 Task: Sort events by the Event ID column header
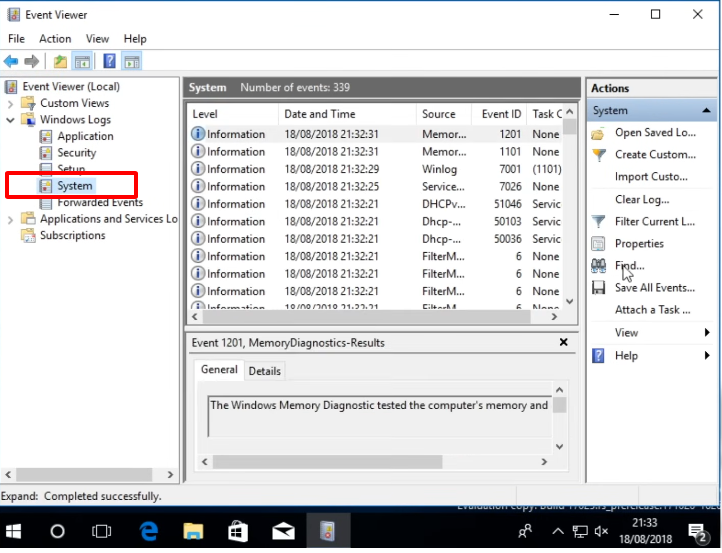(x=501, y=114)
